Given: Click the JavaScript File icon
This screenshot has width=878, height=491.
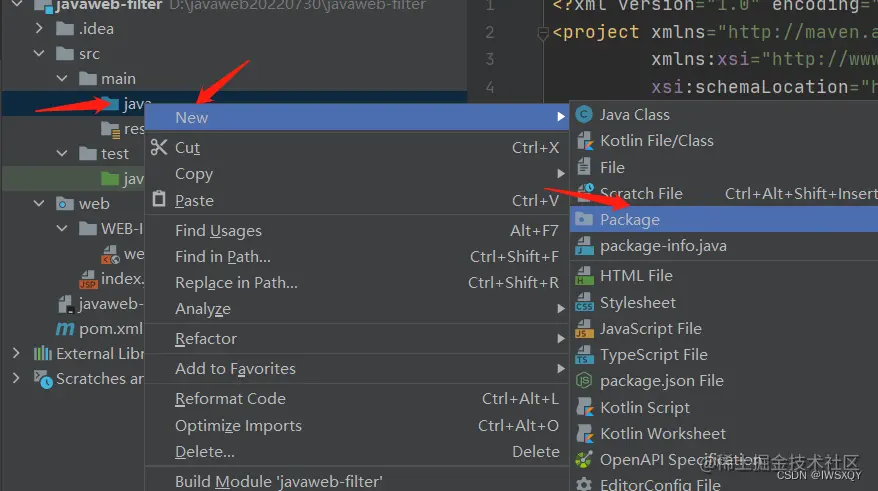Looking at the screenshot, I should tap(585, 329).
